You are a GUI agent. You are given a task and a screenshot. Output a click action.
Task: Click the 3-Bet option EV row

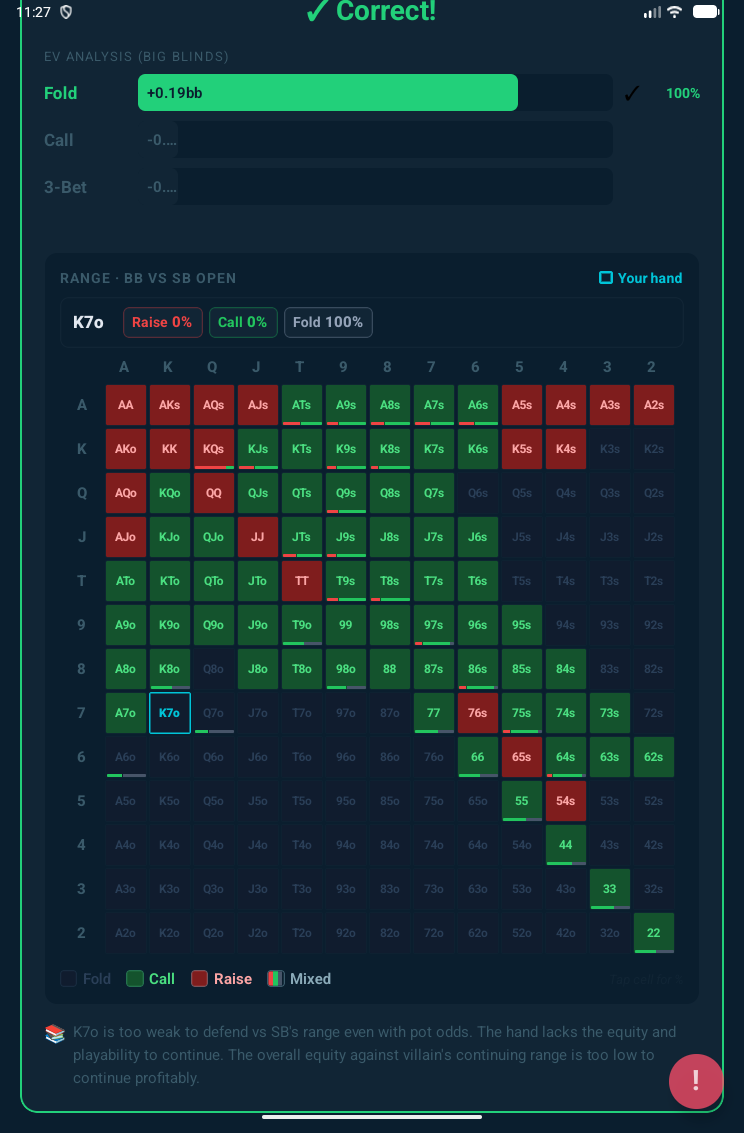click(327, 187)
